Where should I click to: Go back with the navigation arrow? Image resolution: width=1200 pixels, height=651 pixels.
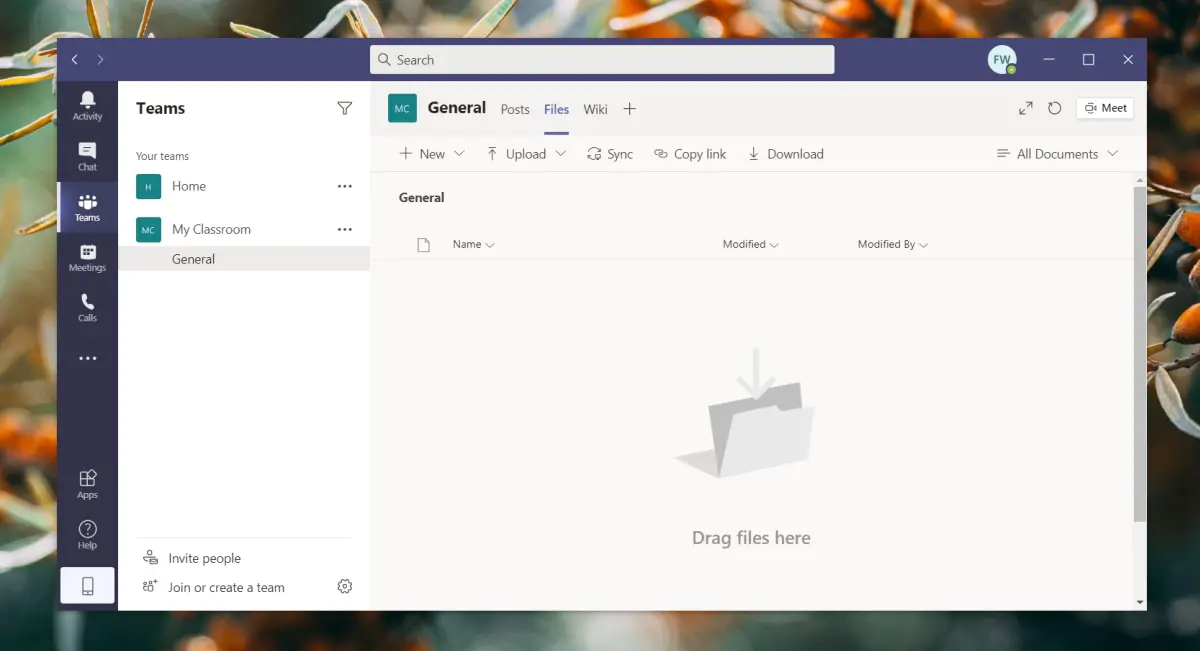75,60
